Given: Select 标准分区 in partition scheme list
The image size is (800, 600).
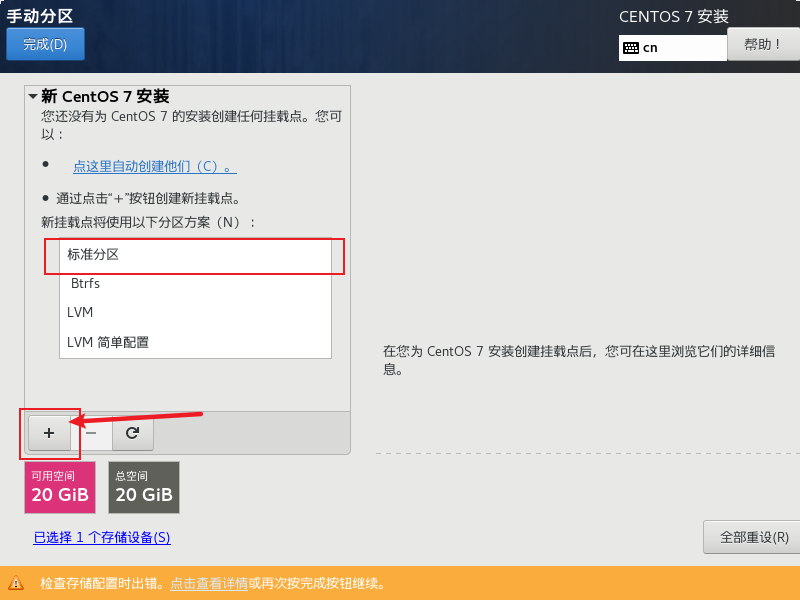Looking at the screenshot, I should [x=195, y=255].
